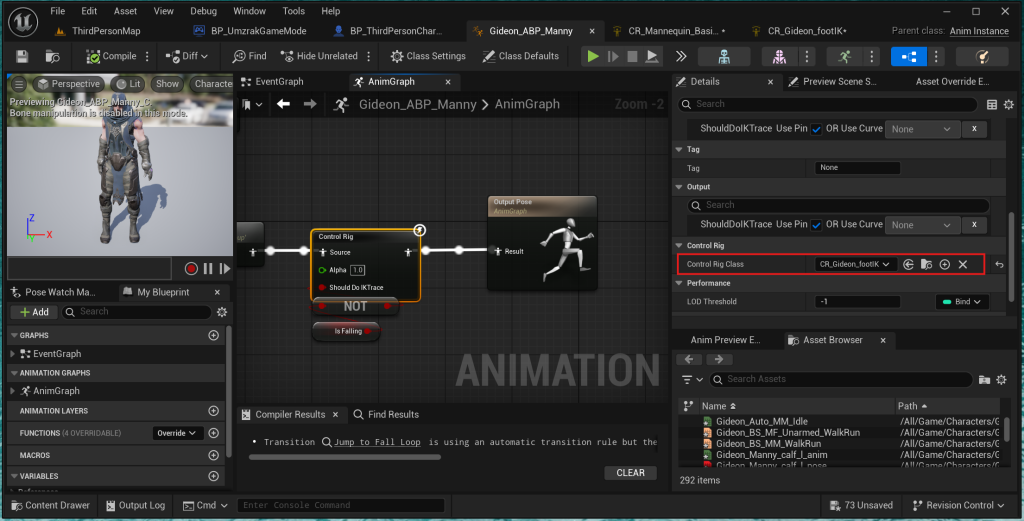1024x521 pixels.
Task: Reset Control Rig Class to default arrow
Action: 999,264
